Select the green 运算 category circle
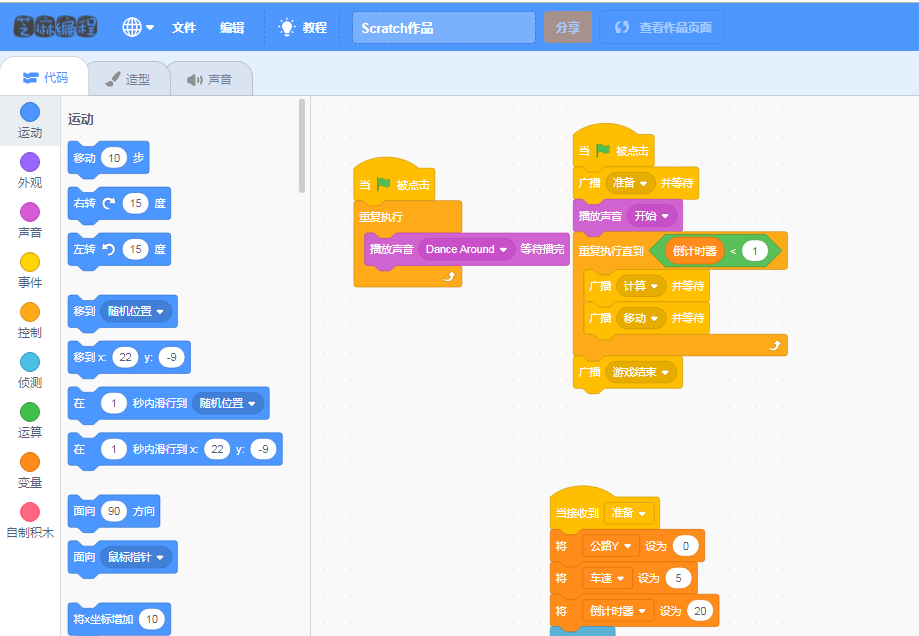The width and height of the screenshot is (919, 636). click(30, 412)
